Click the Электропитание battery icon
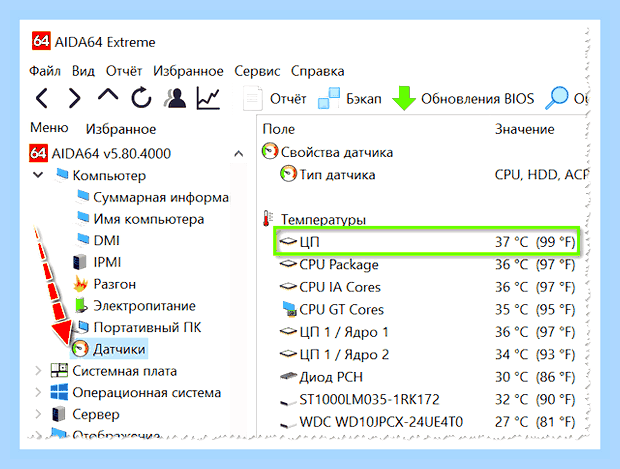620x469 pixels. 81,305
